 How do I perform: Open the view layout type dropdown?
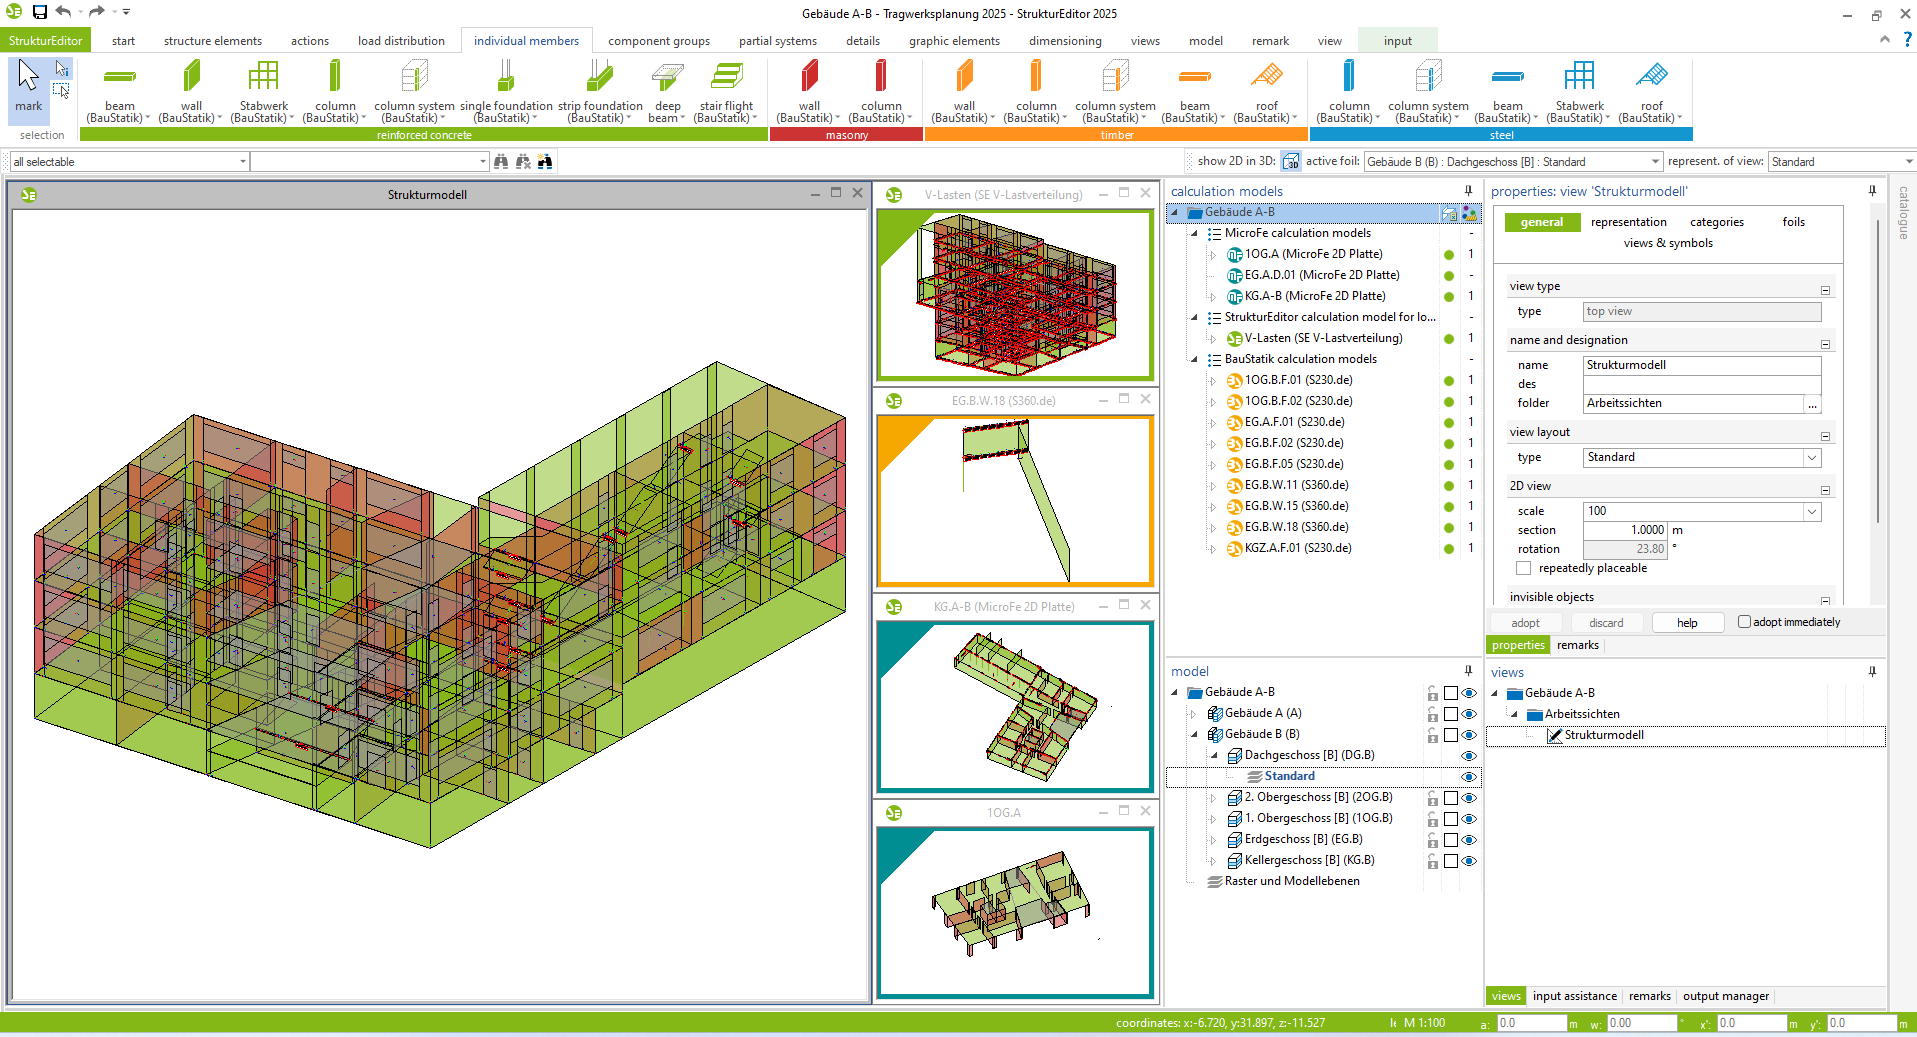click(x=1811, y=458)
